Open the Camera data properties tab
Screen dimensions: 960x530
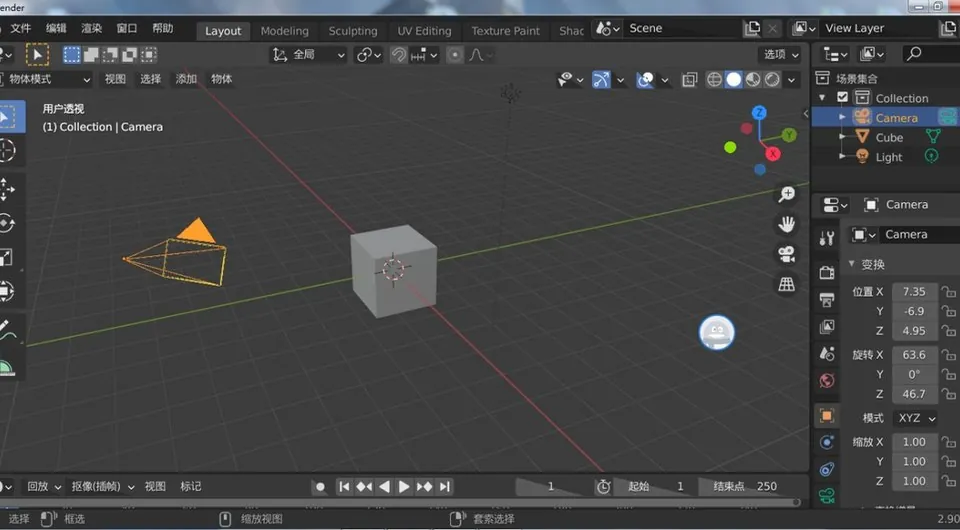click(827, 495)
